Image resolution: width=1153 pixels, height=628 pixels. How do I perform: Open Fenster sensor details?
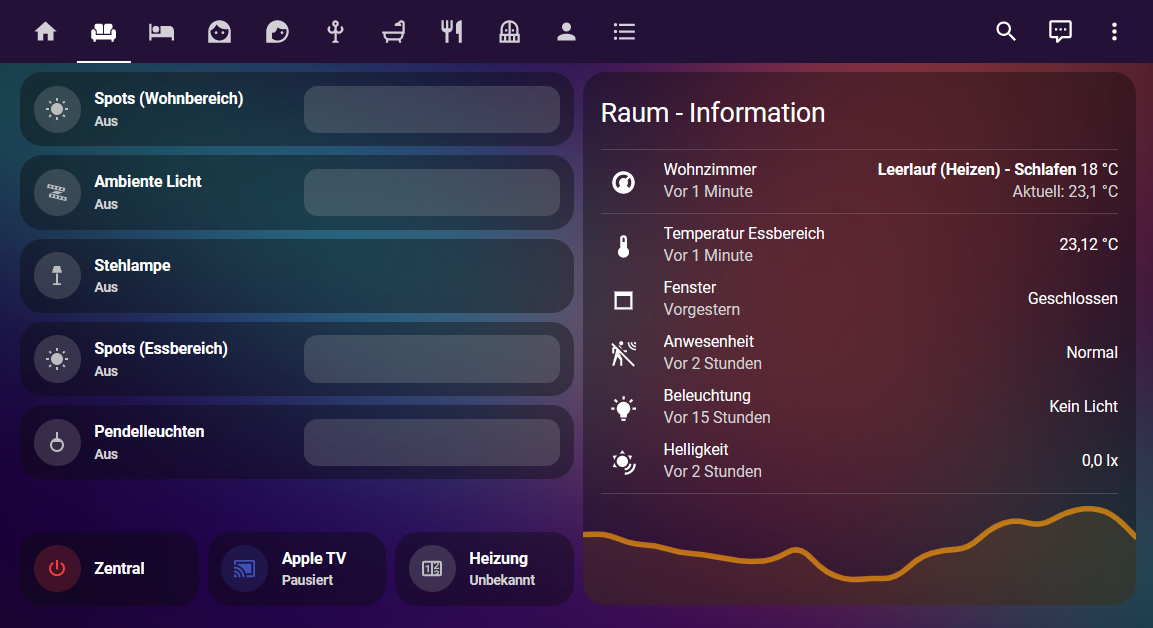(859, 299)
